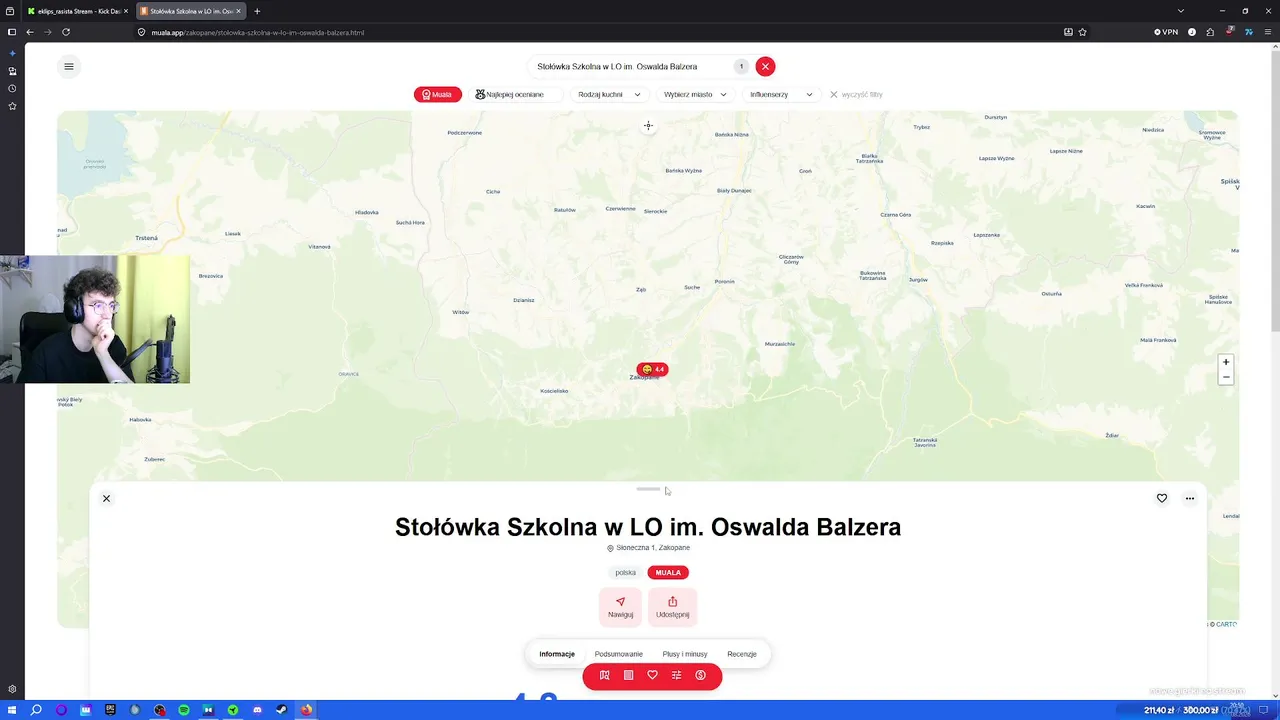Open a new browser tab

pos(257,11)
